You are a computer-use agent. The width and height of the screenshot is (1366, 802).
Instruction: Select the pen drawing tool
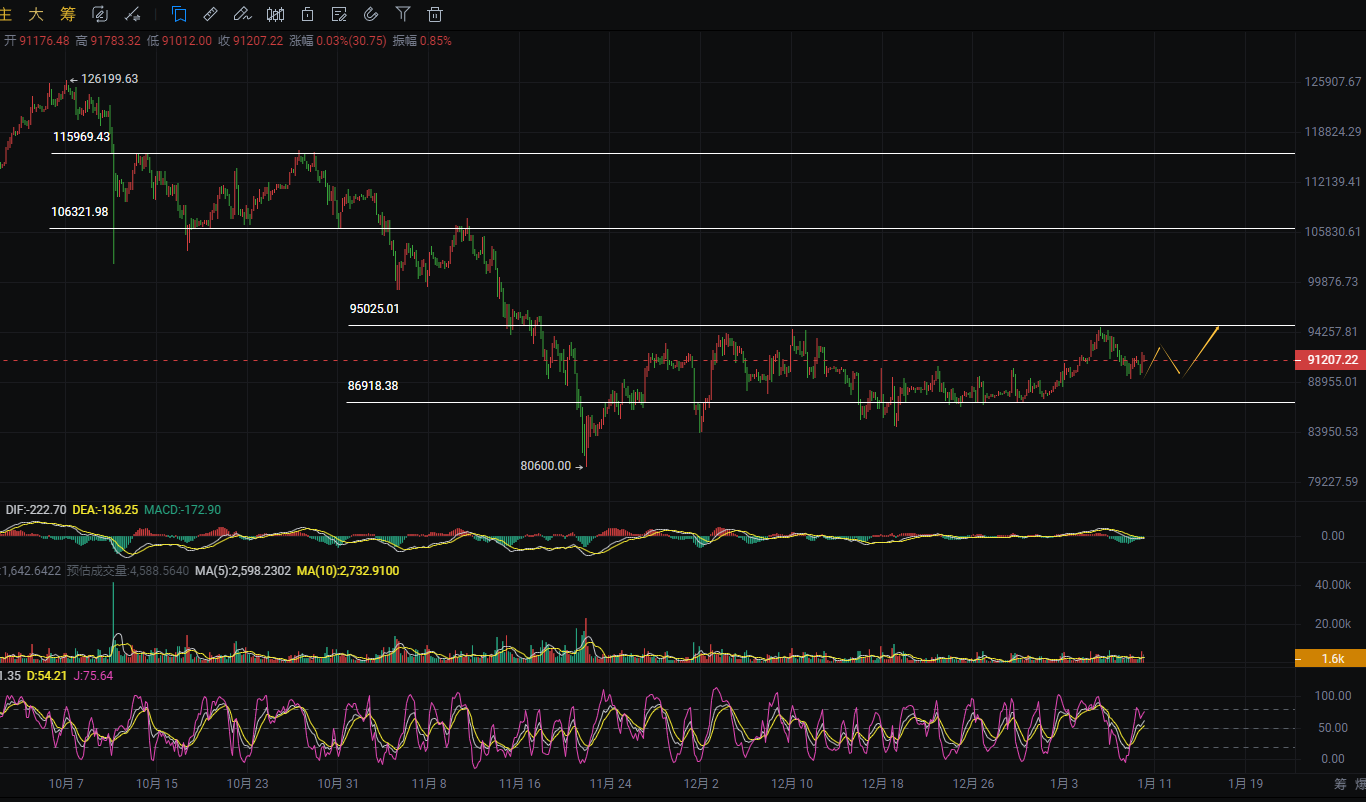pos(241,14)
